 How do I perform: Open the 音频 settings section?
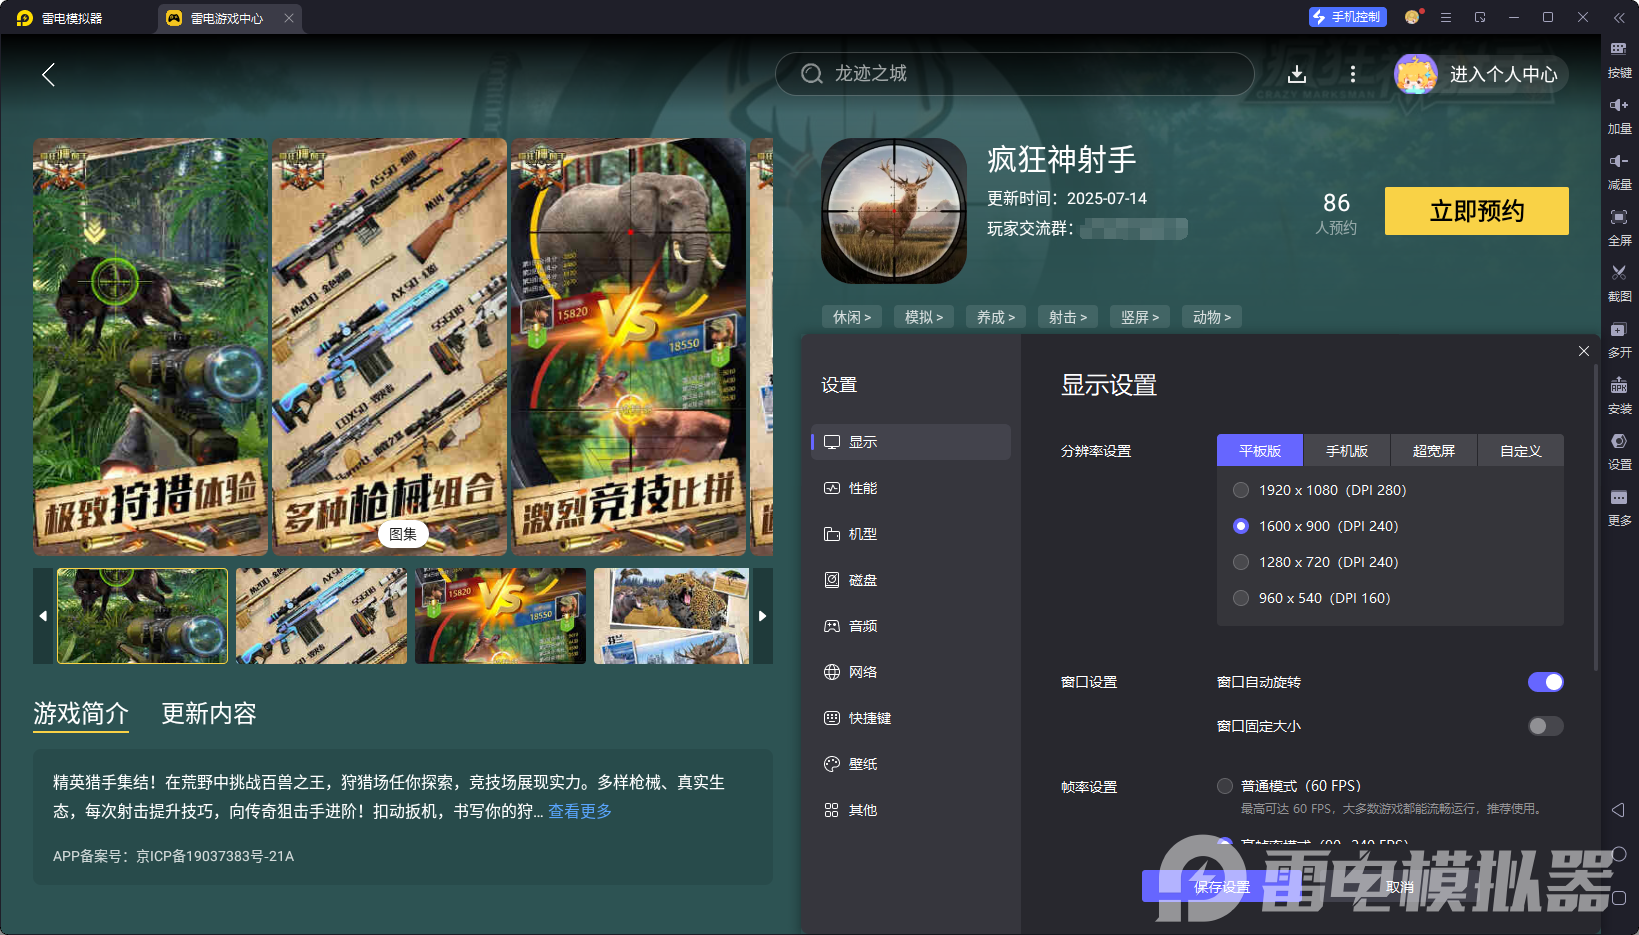pyautogui.click(x=862, y=625)
